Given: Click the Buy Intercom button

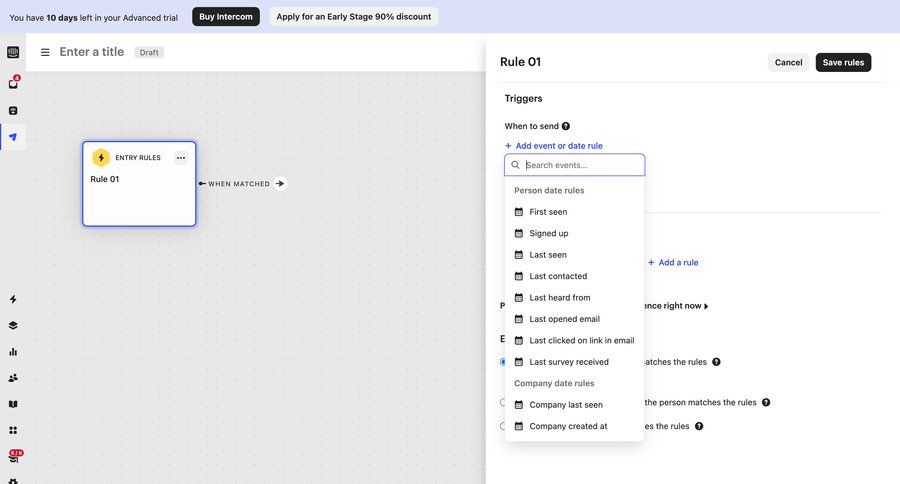Looking at the screenshot, I should [226, 17].
